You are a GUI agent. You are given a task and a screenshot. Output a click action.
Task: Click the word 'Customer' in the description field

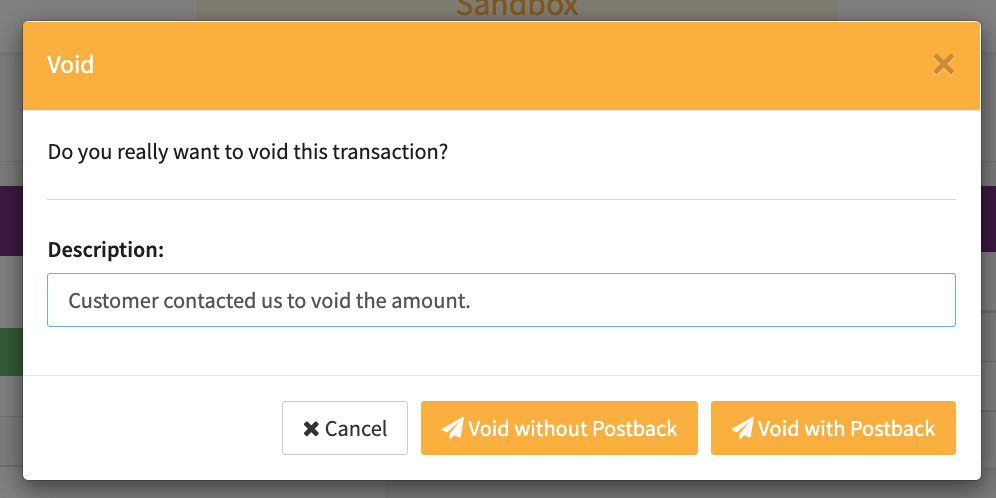[108, 300]
